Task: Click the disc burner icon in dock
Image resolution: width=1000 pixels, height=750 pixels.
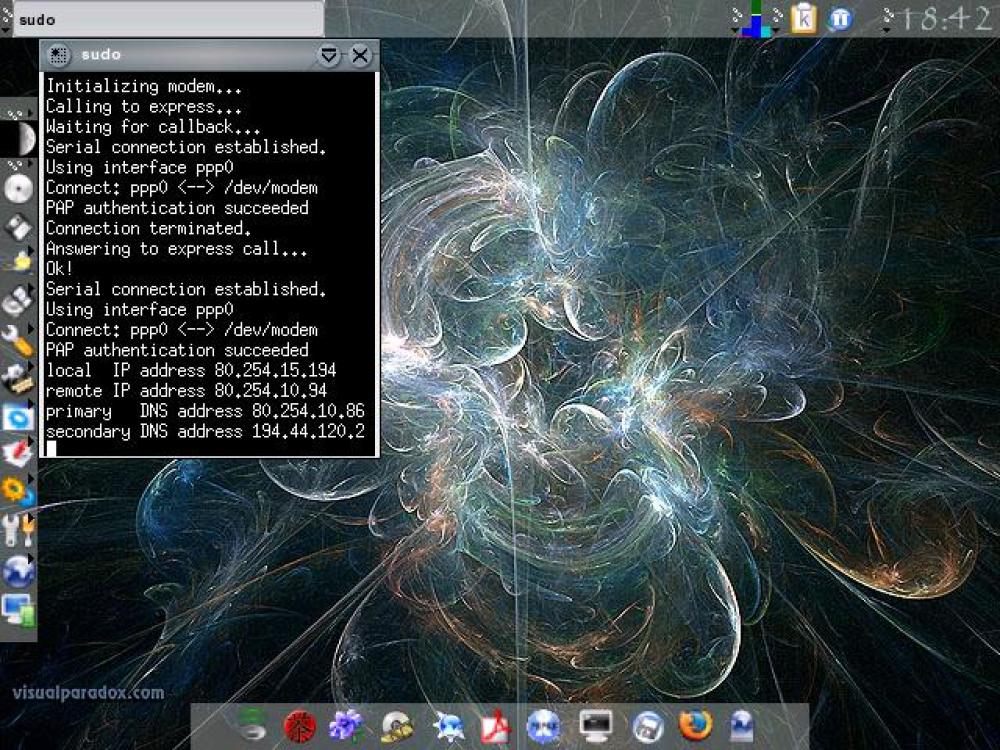Action: (397, 726)
